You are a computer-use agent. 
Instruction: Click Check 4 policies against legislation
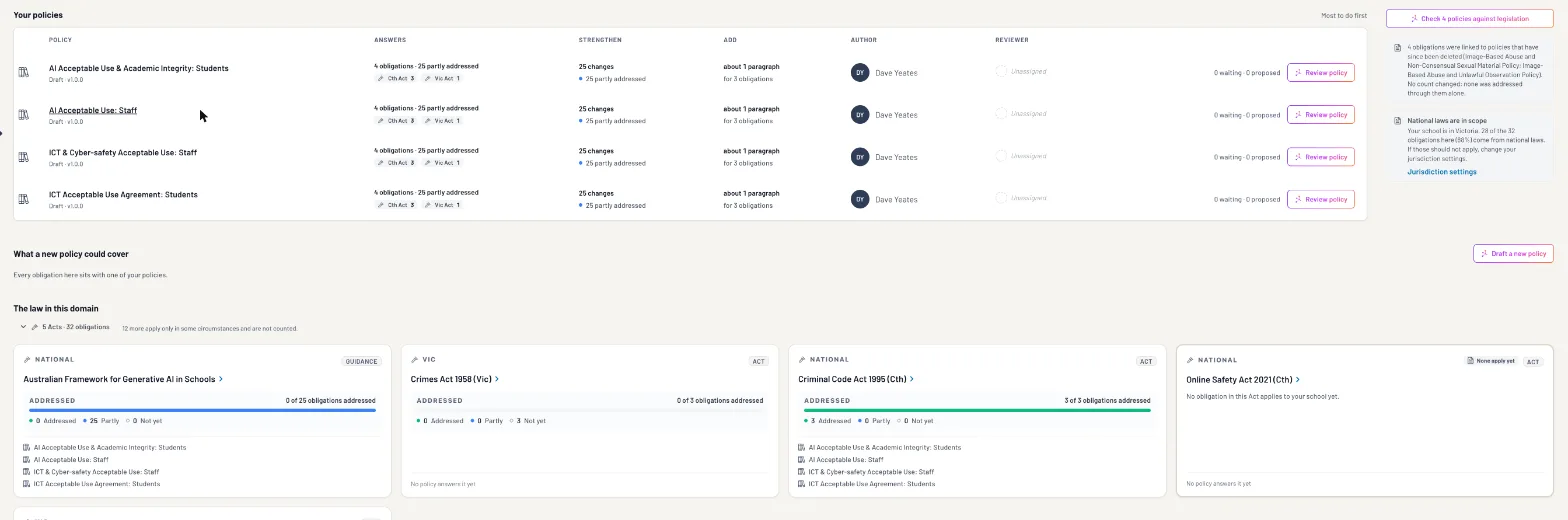point(1469,19)
